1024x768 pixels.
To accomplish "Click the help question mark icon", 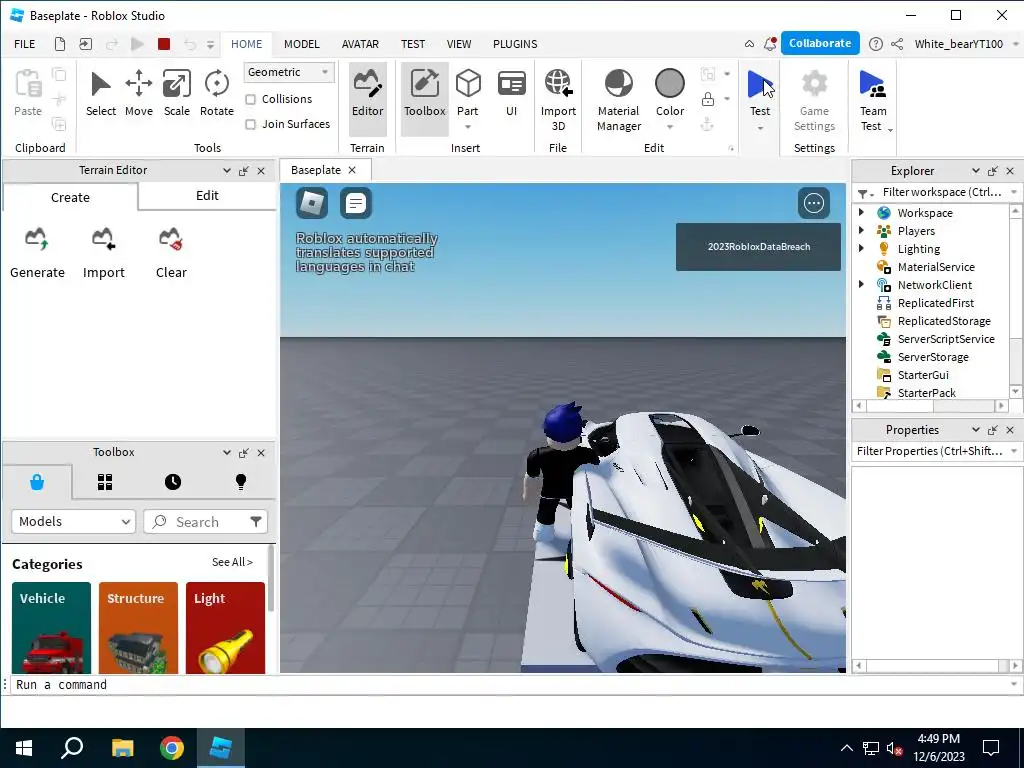I will pos(876,44).
